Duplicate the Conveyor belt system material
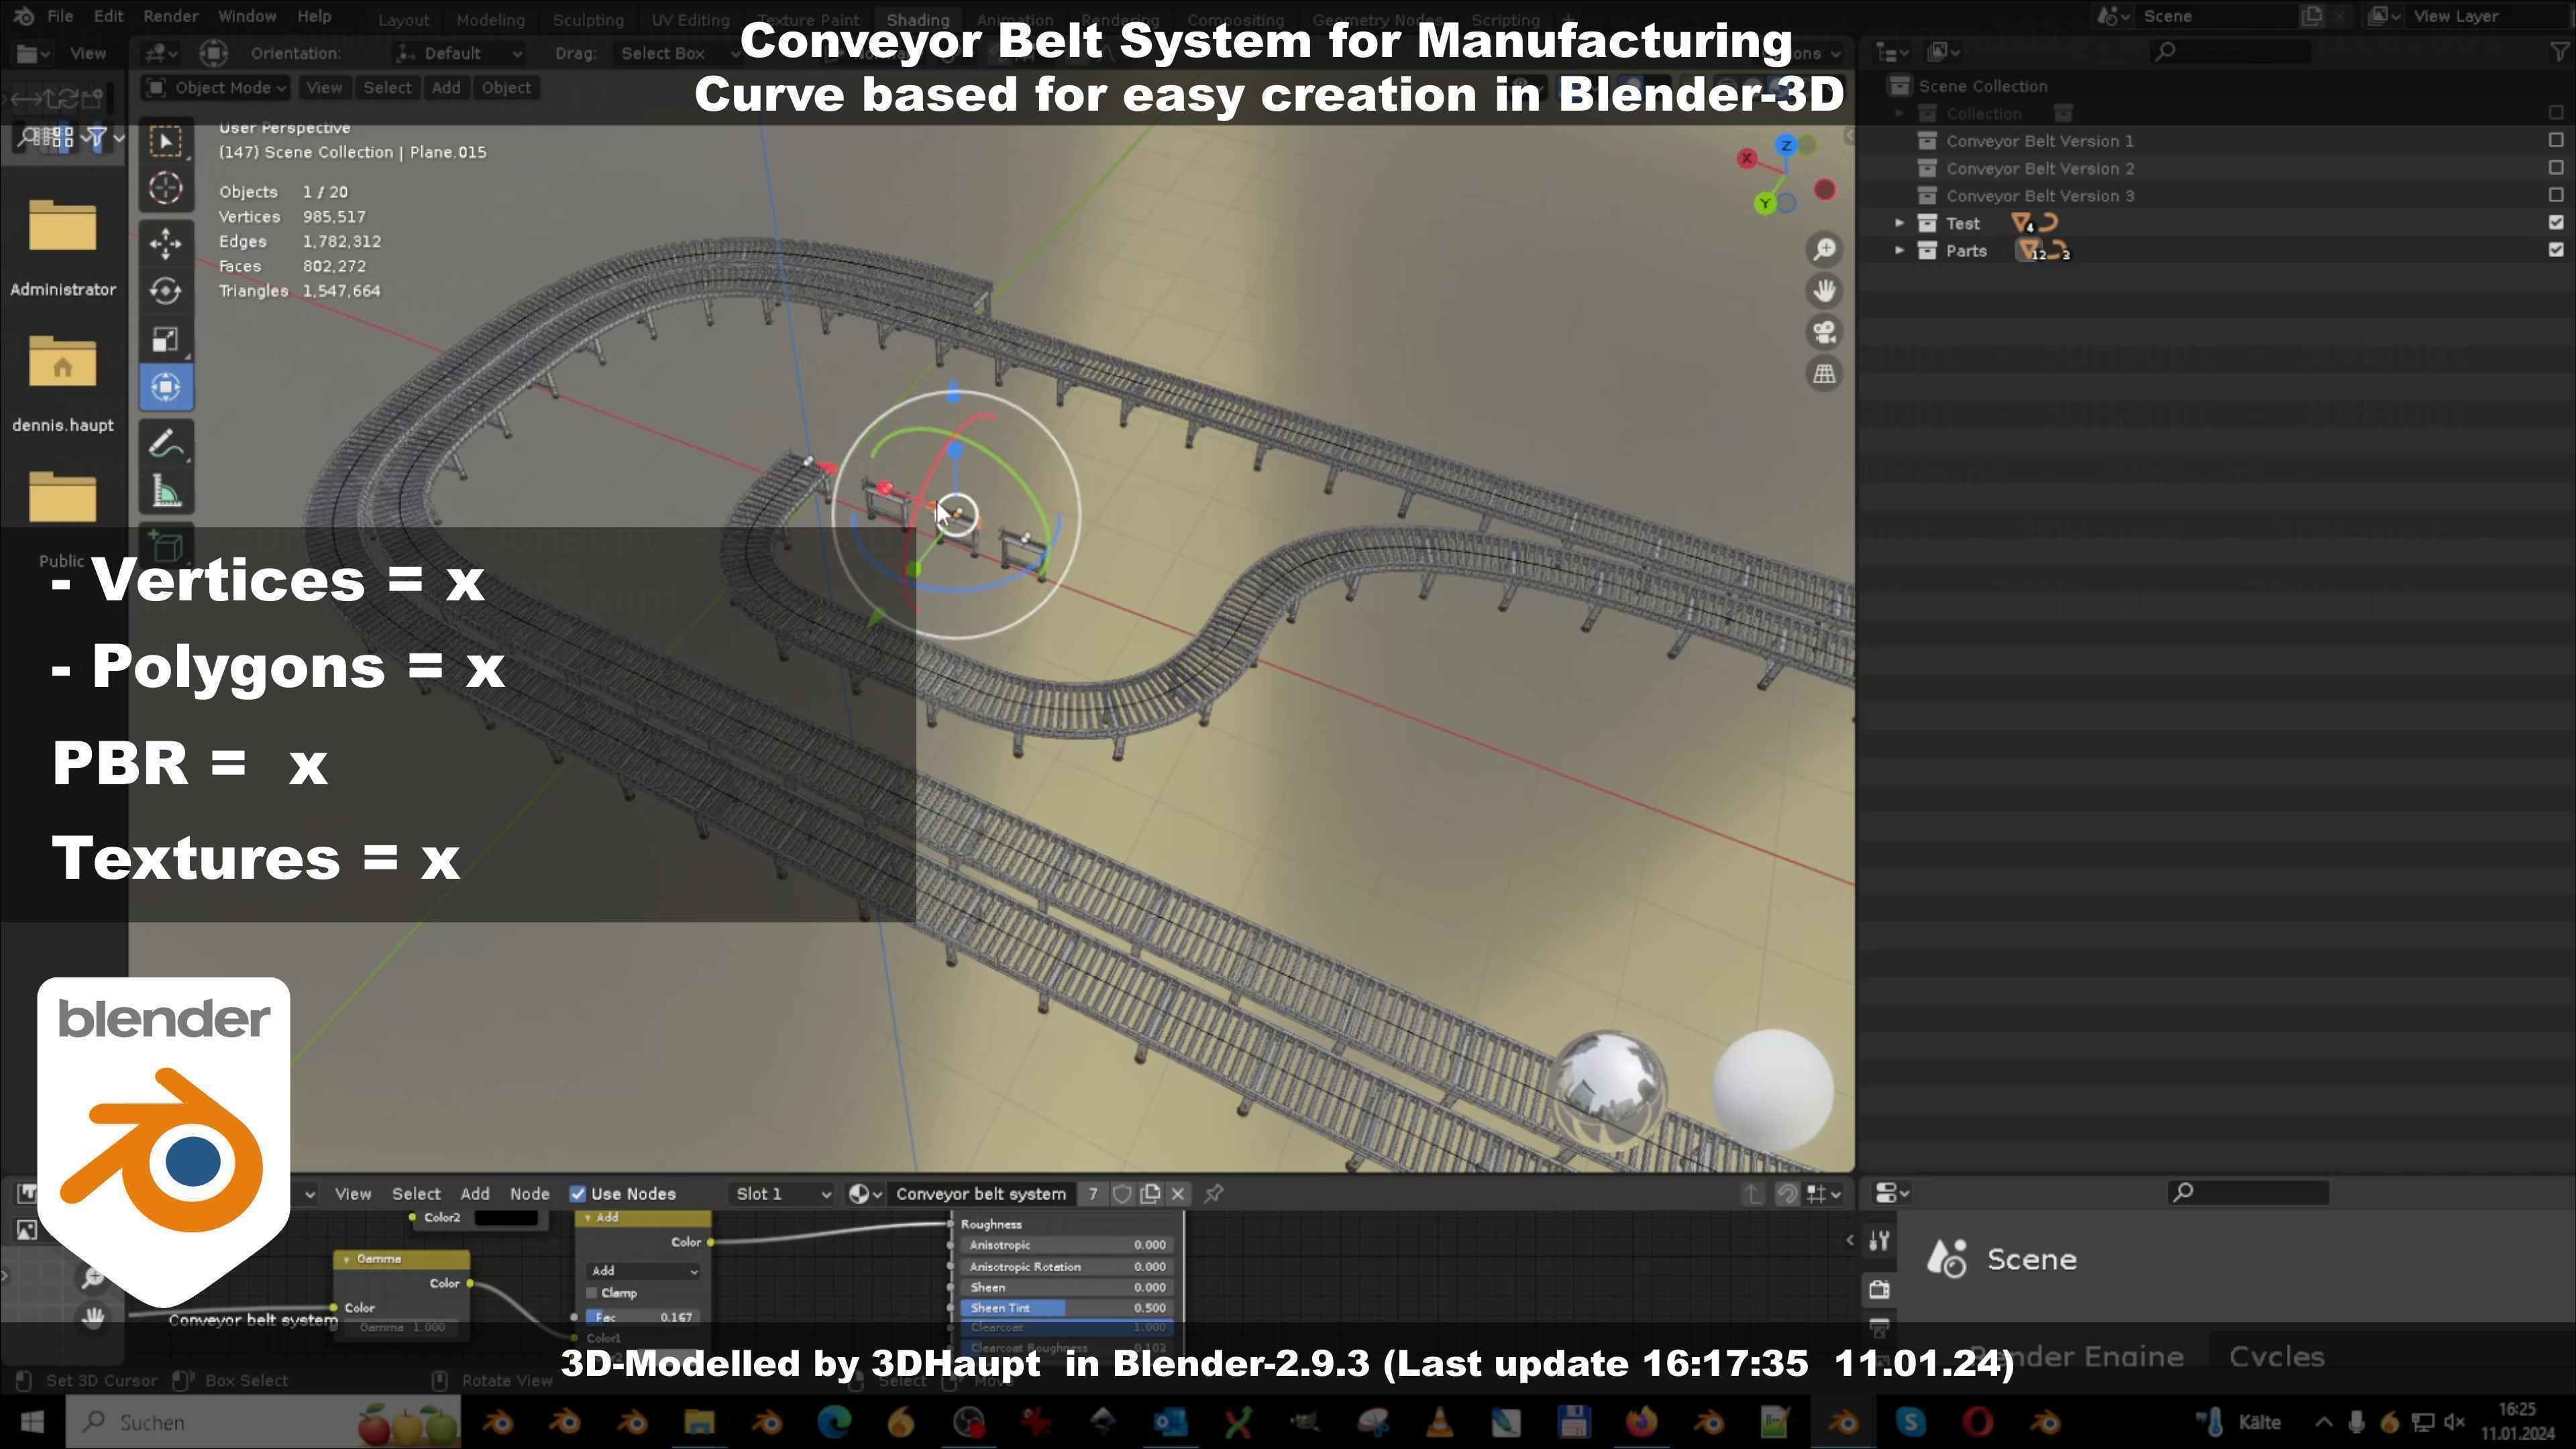This screenshot has height=1449, width=2576. point(1150,1193)
